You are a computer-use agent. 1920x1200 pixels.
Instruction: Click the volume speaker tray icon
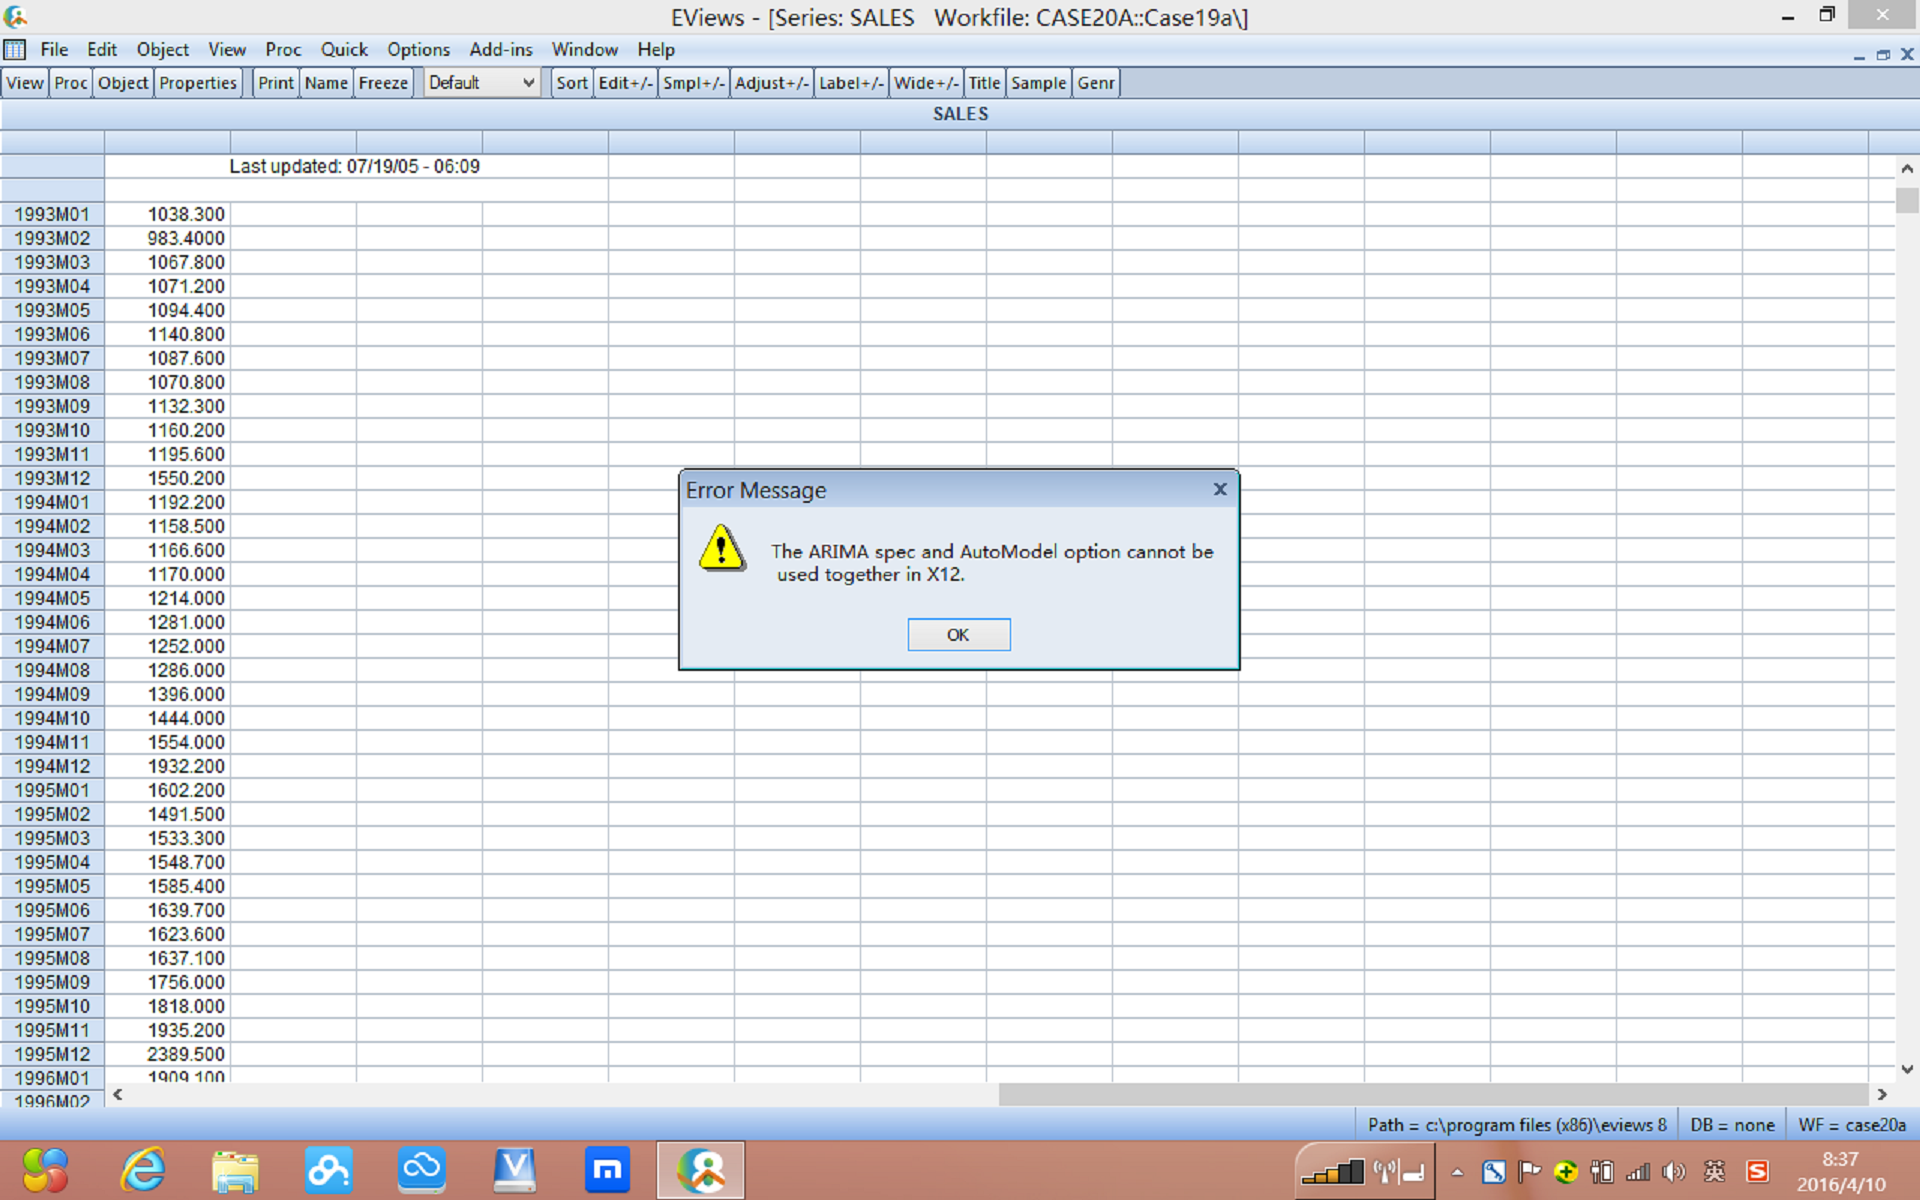(x=1673, y=1172)
